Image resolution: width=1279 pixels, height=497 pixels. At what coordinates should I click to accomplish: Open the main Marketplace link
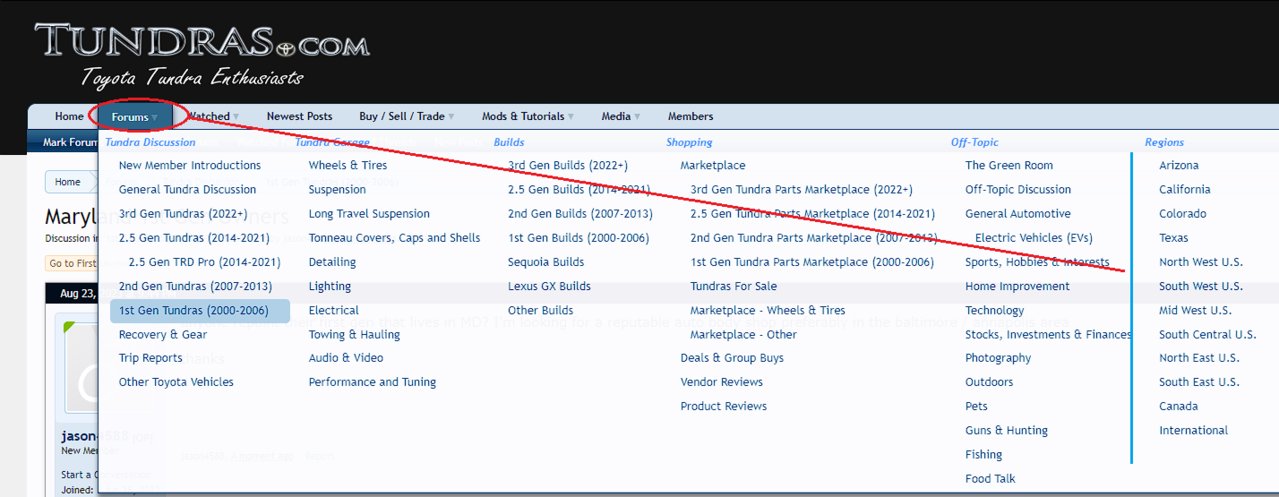tap(713, 166)
